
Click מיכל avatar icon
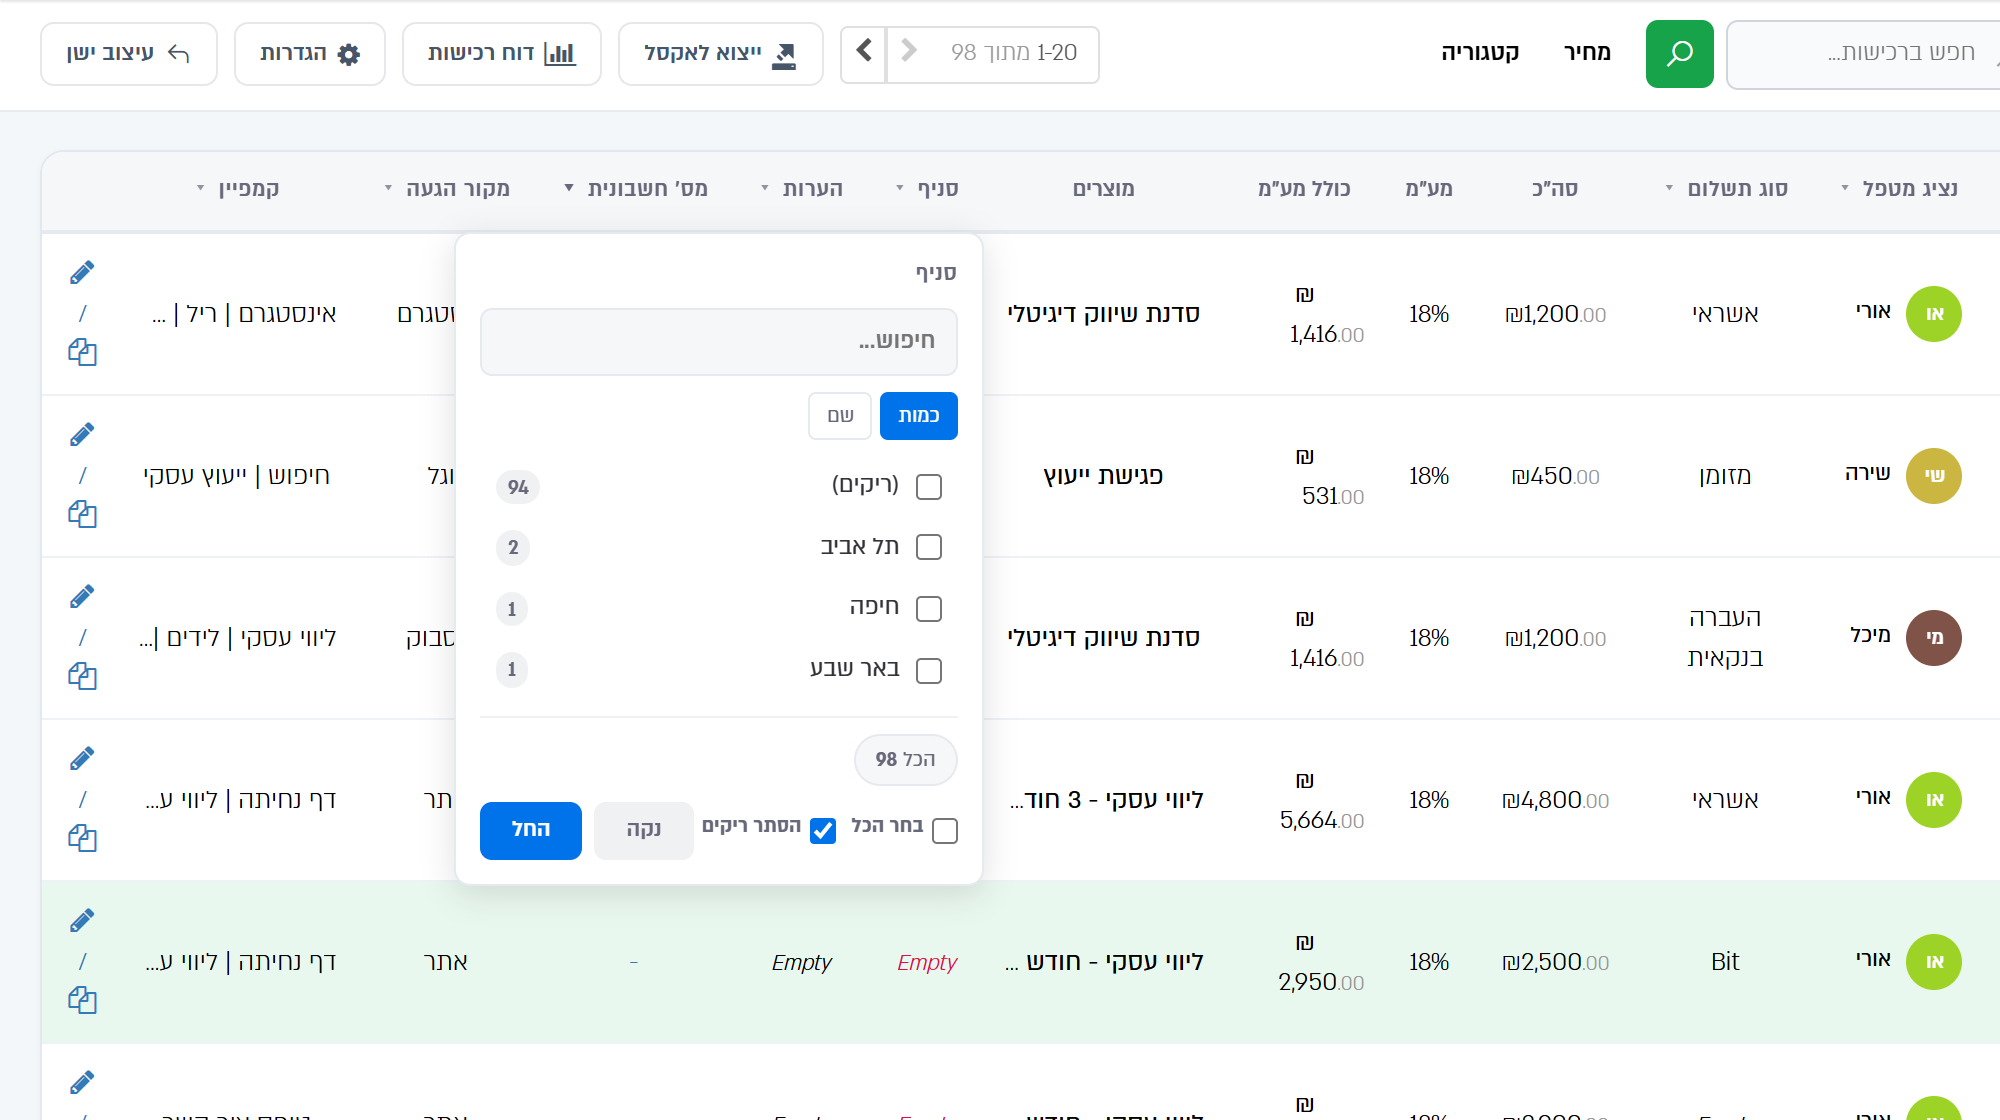coord(1934,638)
